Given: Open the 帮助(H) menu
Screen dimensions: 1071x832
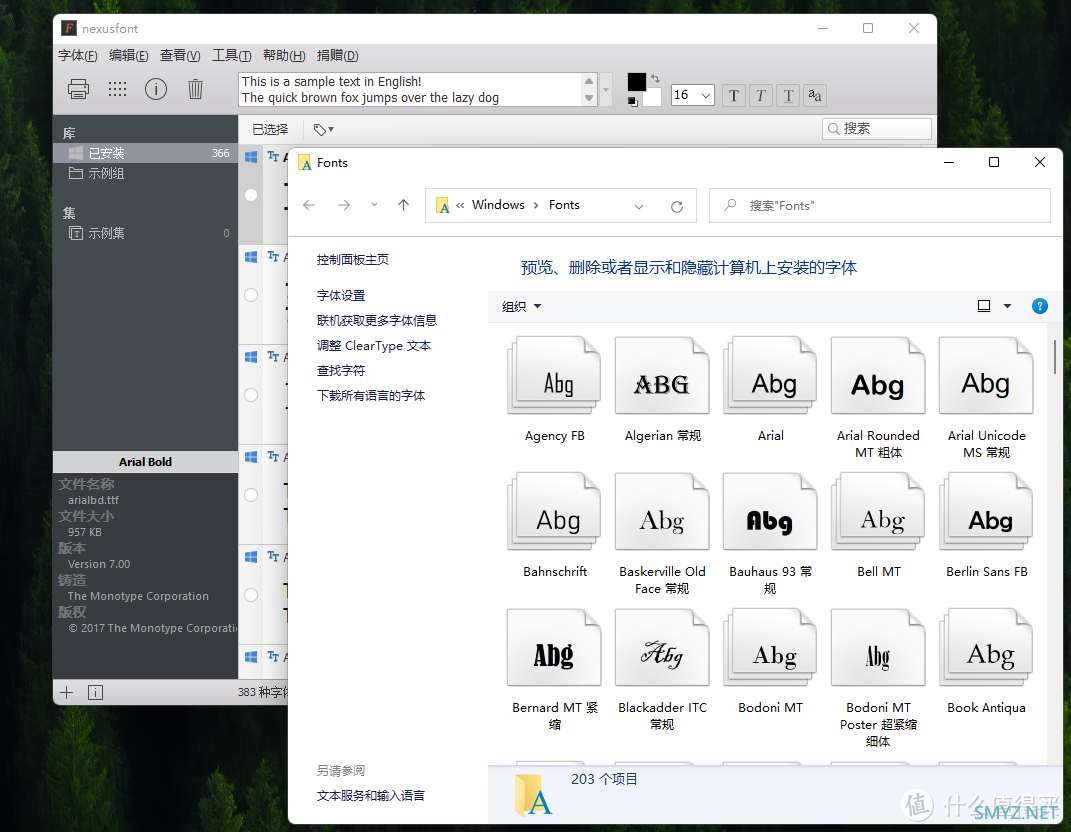Looking at the screenshot, I should [283, 55].
